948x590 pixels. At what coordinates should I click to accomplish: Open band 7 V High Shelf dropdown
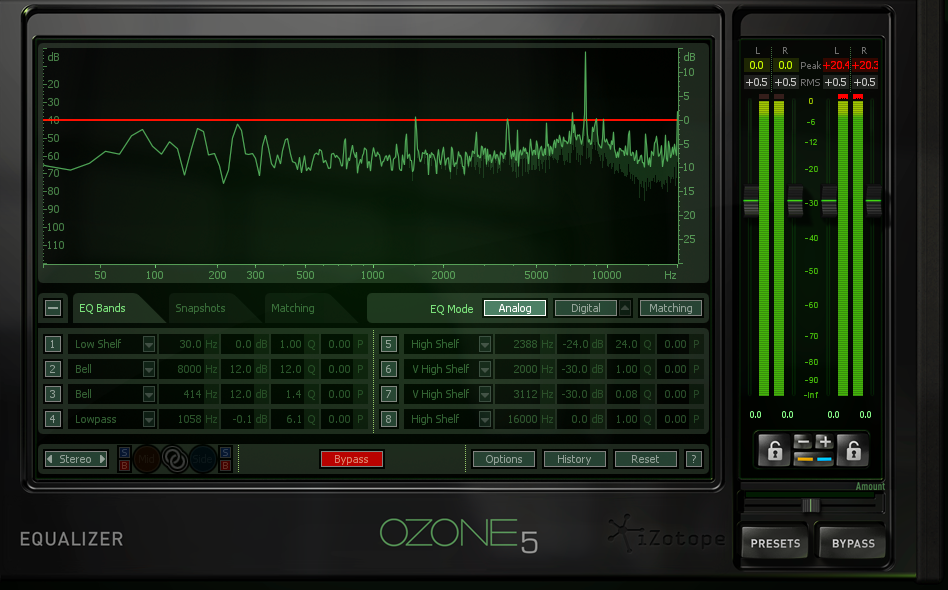click(485, 395)
